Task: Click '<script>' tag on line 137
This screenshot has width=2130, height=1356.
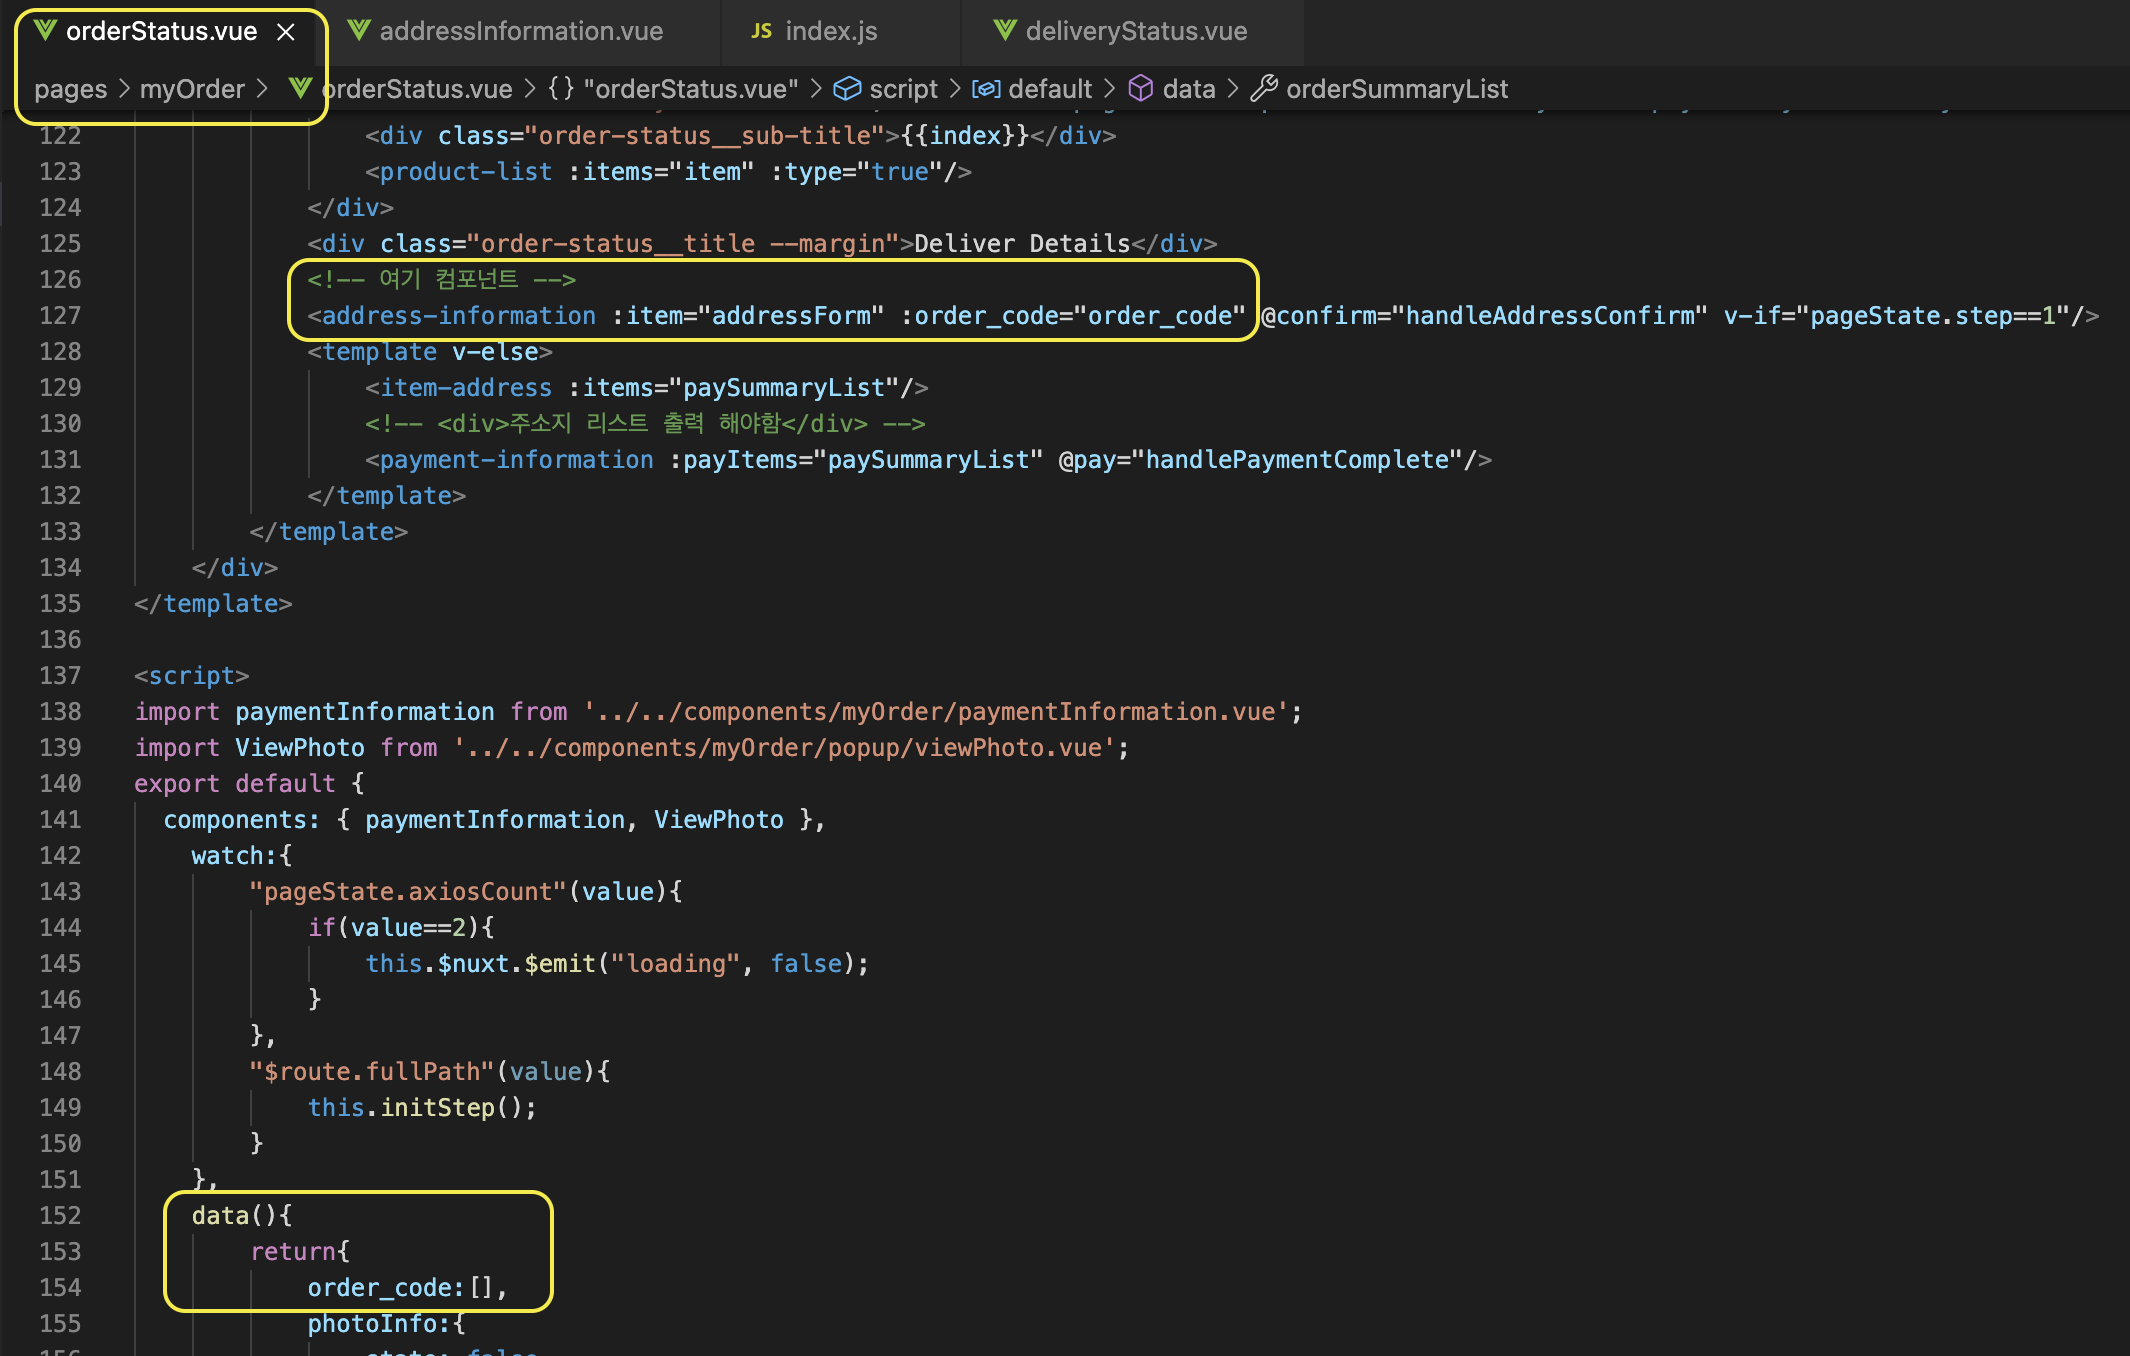Action: click(x=192, y=675)
